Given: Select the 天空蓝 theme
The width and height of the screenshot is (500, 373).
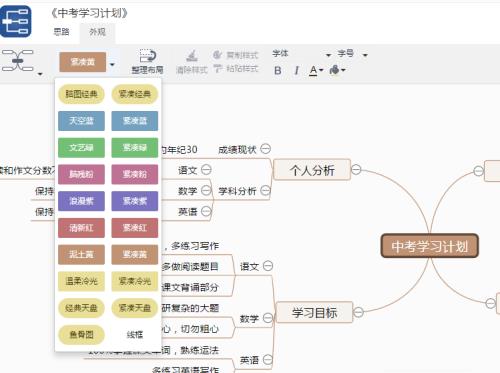Looking at the screenshot, I should point(81,121).
